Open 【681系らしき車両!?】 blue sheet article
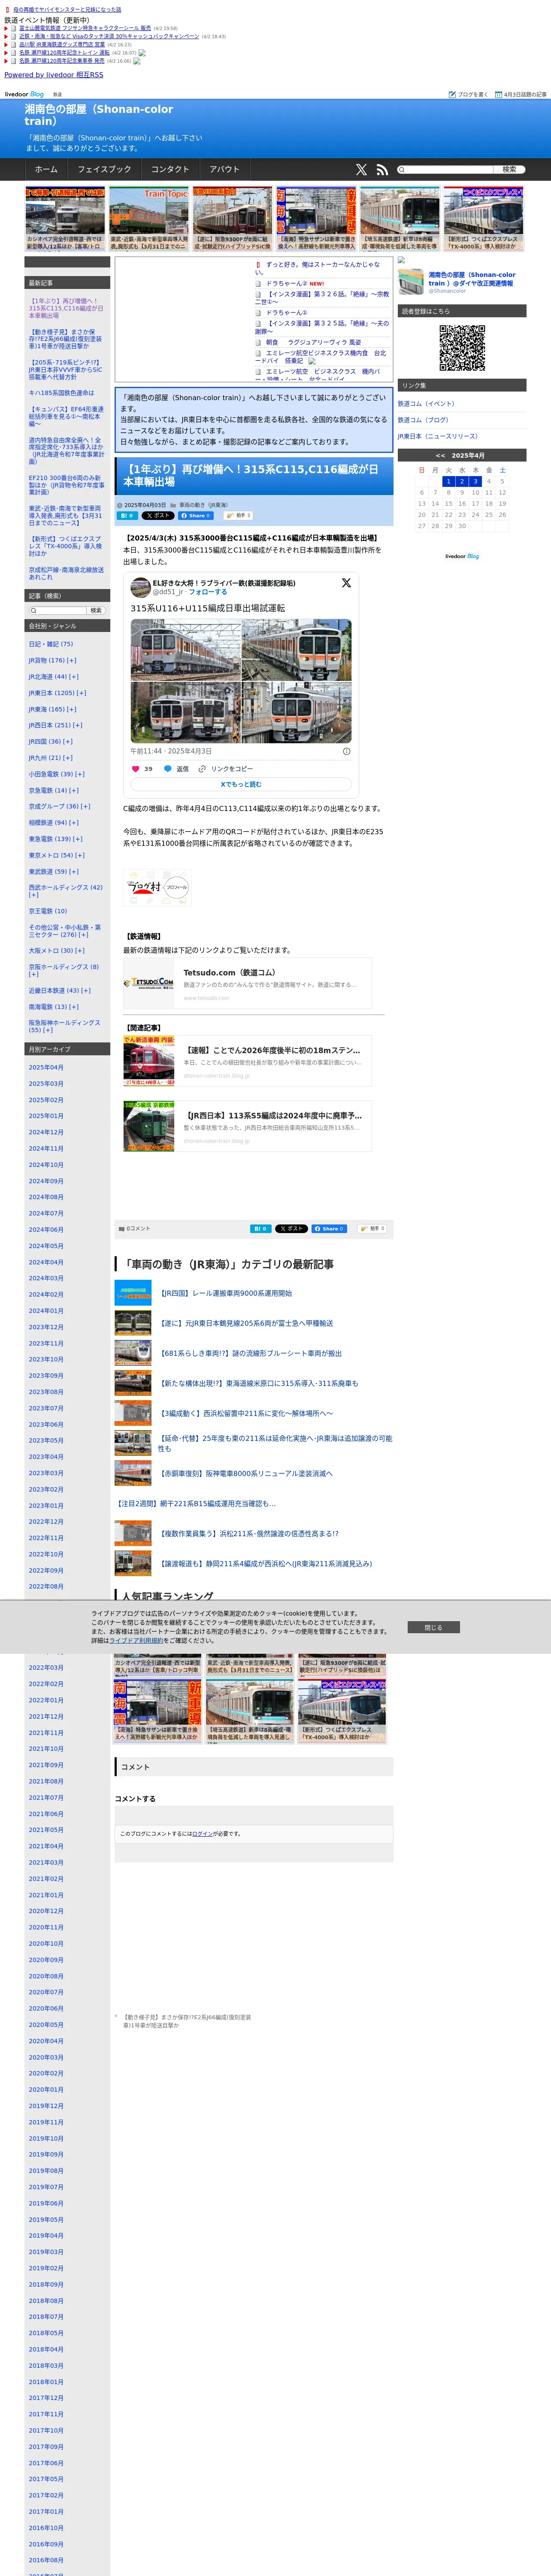This screenshot has height=2576, width=551. 250,1353
